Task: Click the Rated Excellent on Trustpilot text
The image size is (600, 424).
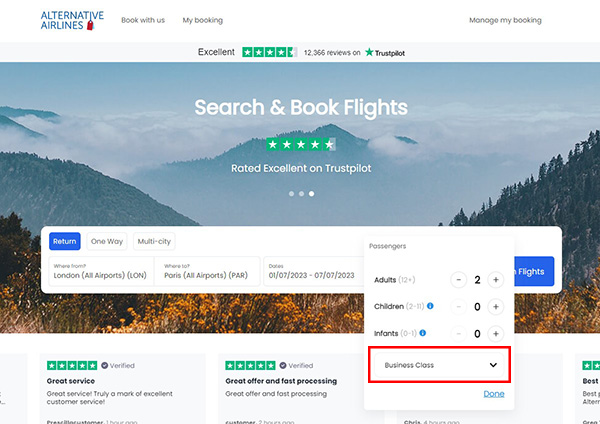Action: [301, 168]
